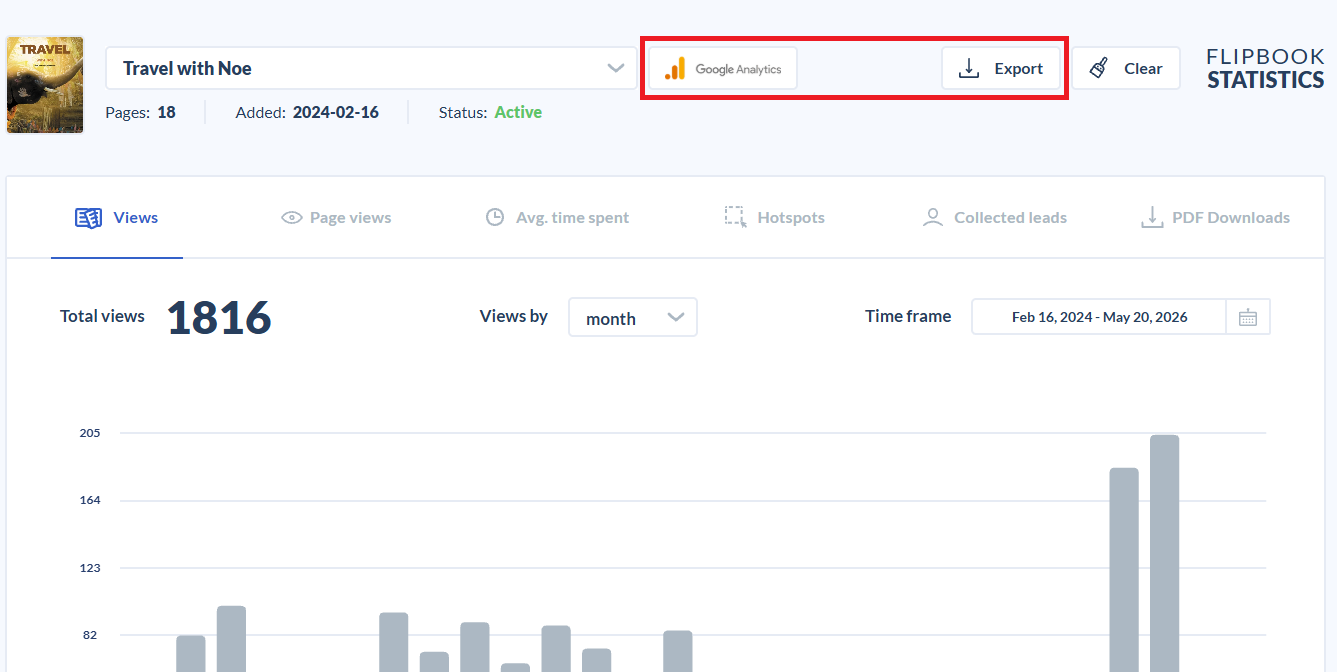Open the Travel with Noe flipbook dropdown

click(372, 69)
